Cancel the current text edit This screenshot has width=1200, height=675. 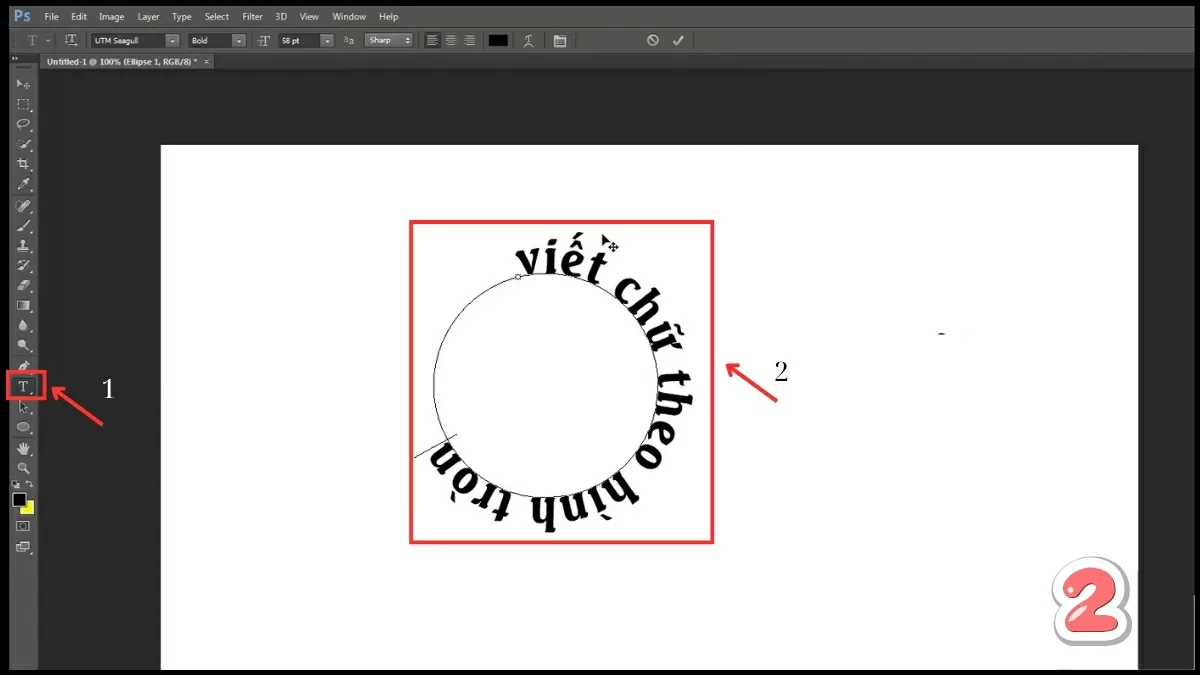(x=652, y=40)
